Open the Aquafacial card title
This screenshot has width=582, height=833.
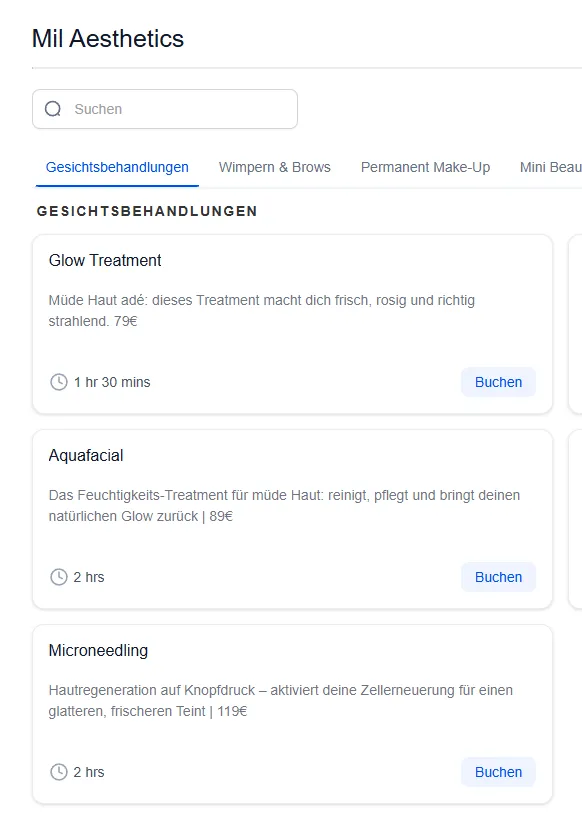(85, 455)
